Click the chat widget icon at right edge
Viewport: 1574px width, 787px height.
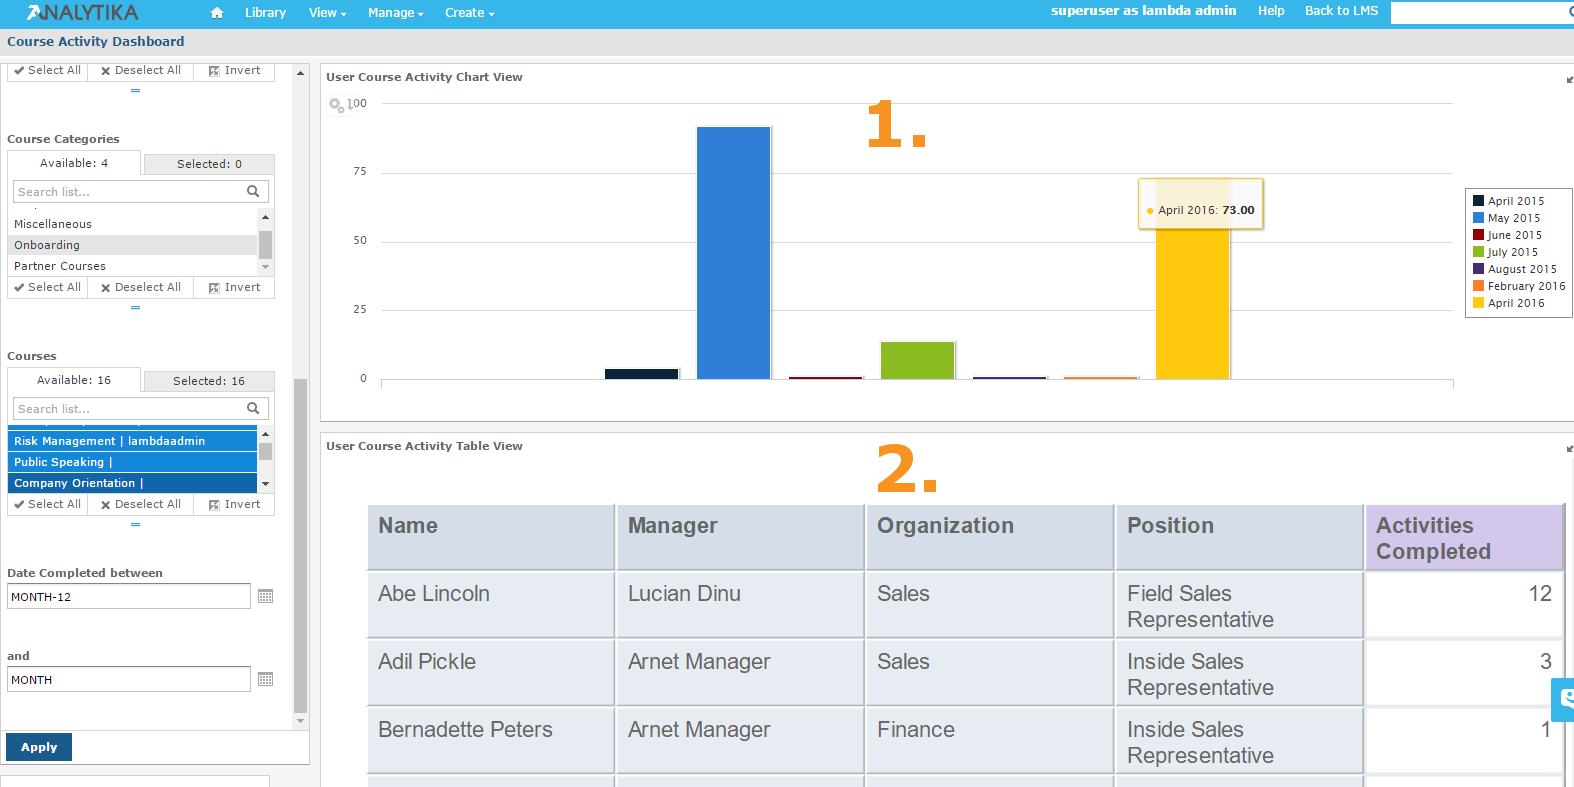(1564, 699)
